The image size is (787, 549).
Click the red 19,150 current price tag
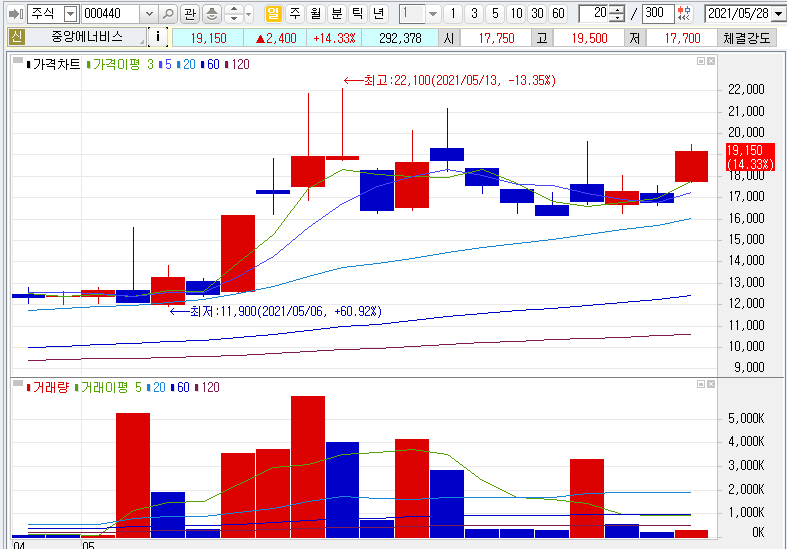[x=750, y=157]
